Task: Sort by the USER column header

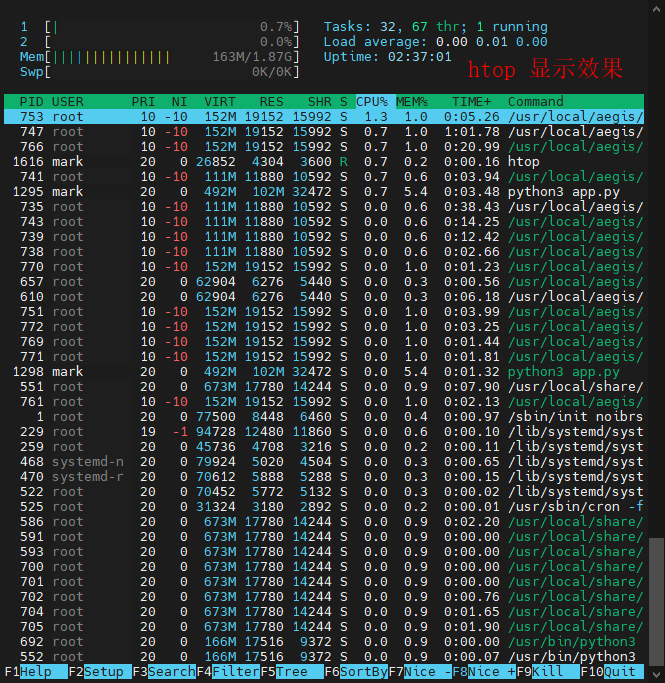Action: pyautogui.click(x=68, y=101)
